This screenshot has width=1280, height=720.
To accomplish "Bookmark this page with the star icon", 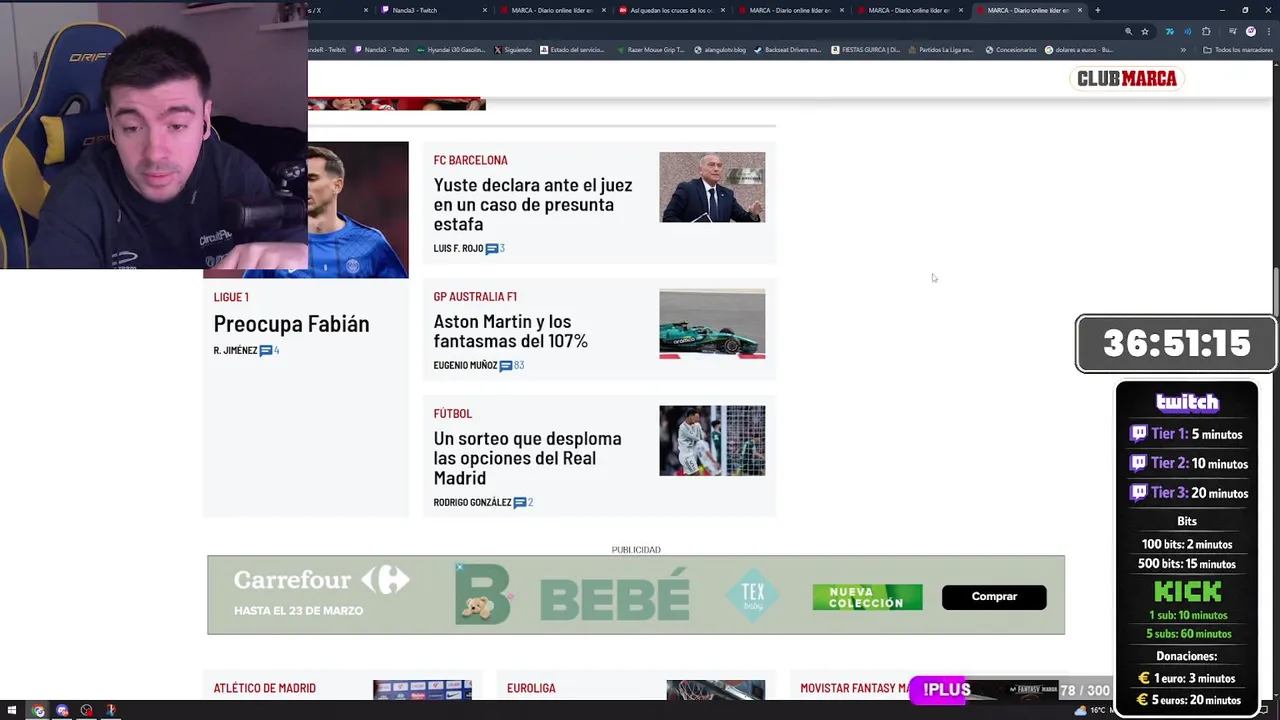I will click(x=1145, y=31).
